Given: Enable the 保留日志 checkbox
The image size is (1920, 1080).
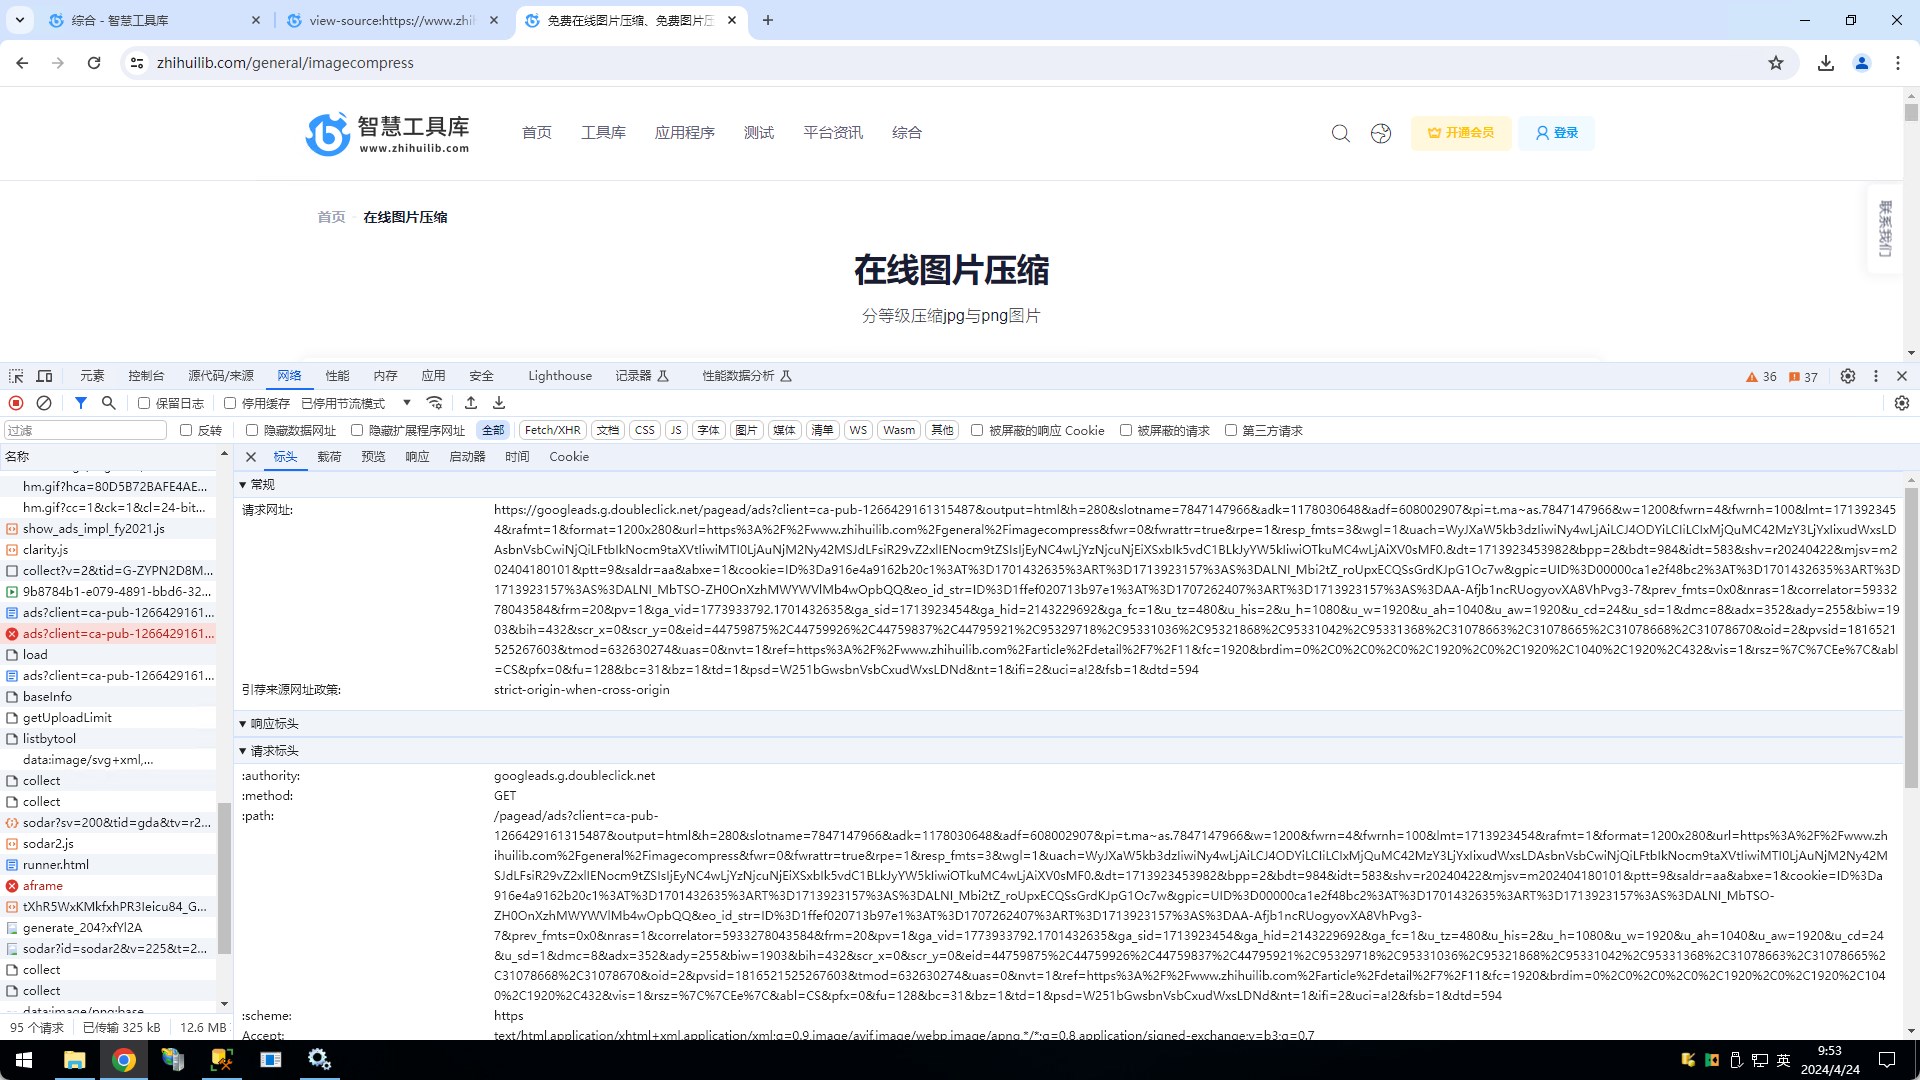Looking at the screenshot, I should click(x=144, y=403).
